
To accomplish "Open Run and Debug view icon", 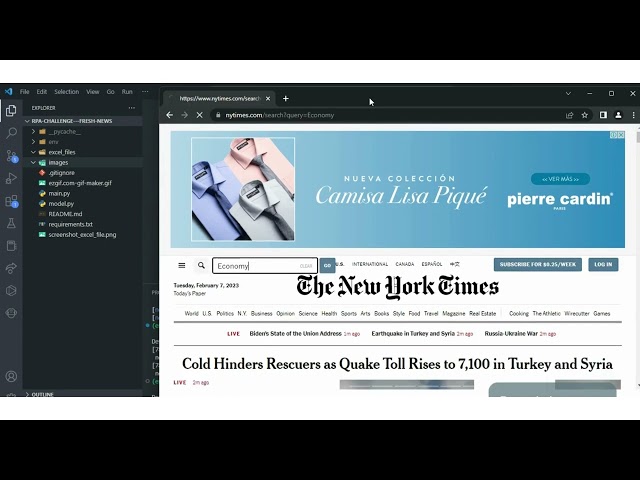I will point(11,178).
